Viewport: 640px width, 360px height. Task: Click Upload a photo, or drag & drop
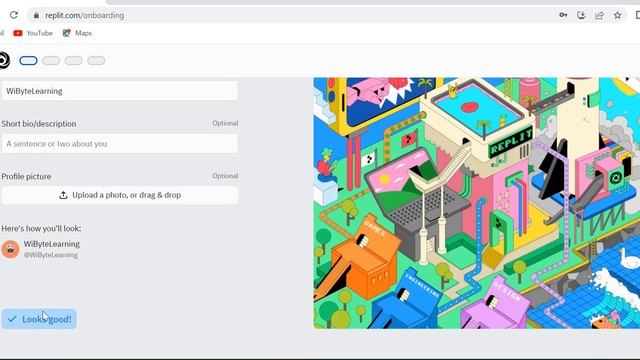[120, 195]
